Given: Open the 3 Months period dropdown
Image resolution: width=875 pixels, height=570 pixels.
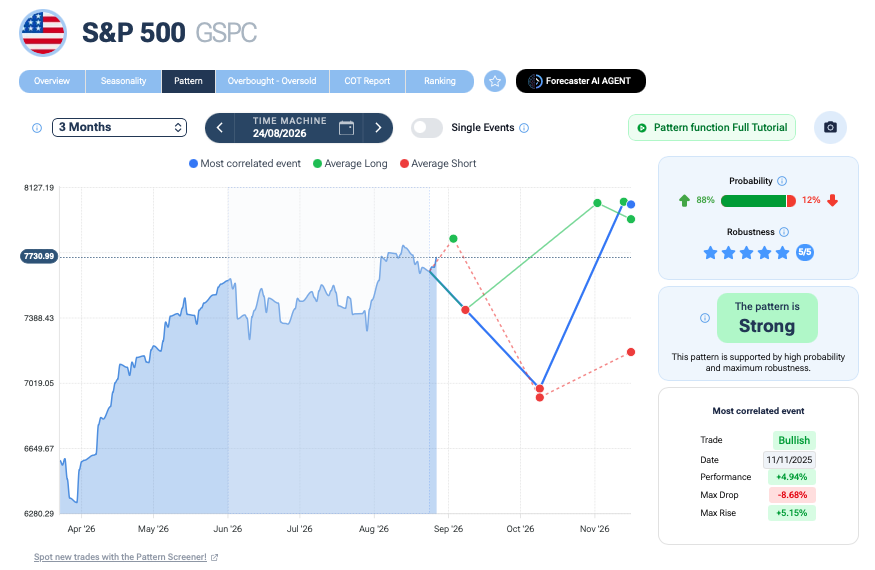Looking at the screenshot, I should [119, 127].
